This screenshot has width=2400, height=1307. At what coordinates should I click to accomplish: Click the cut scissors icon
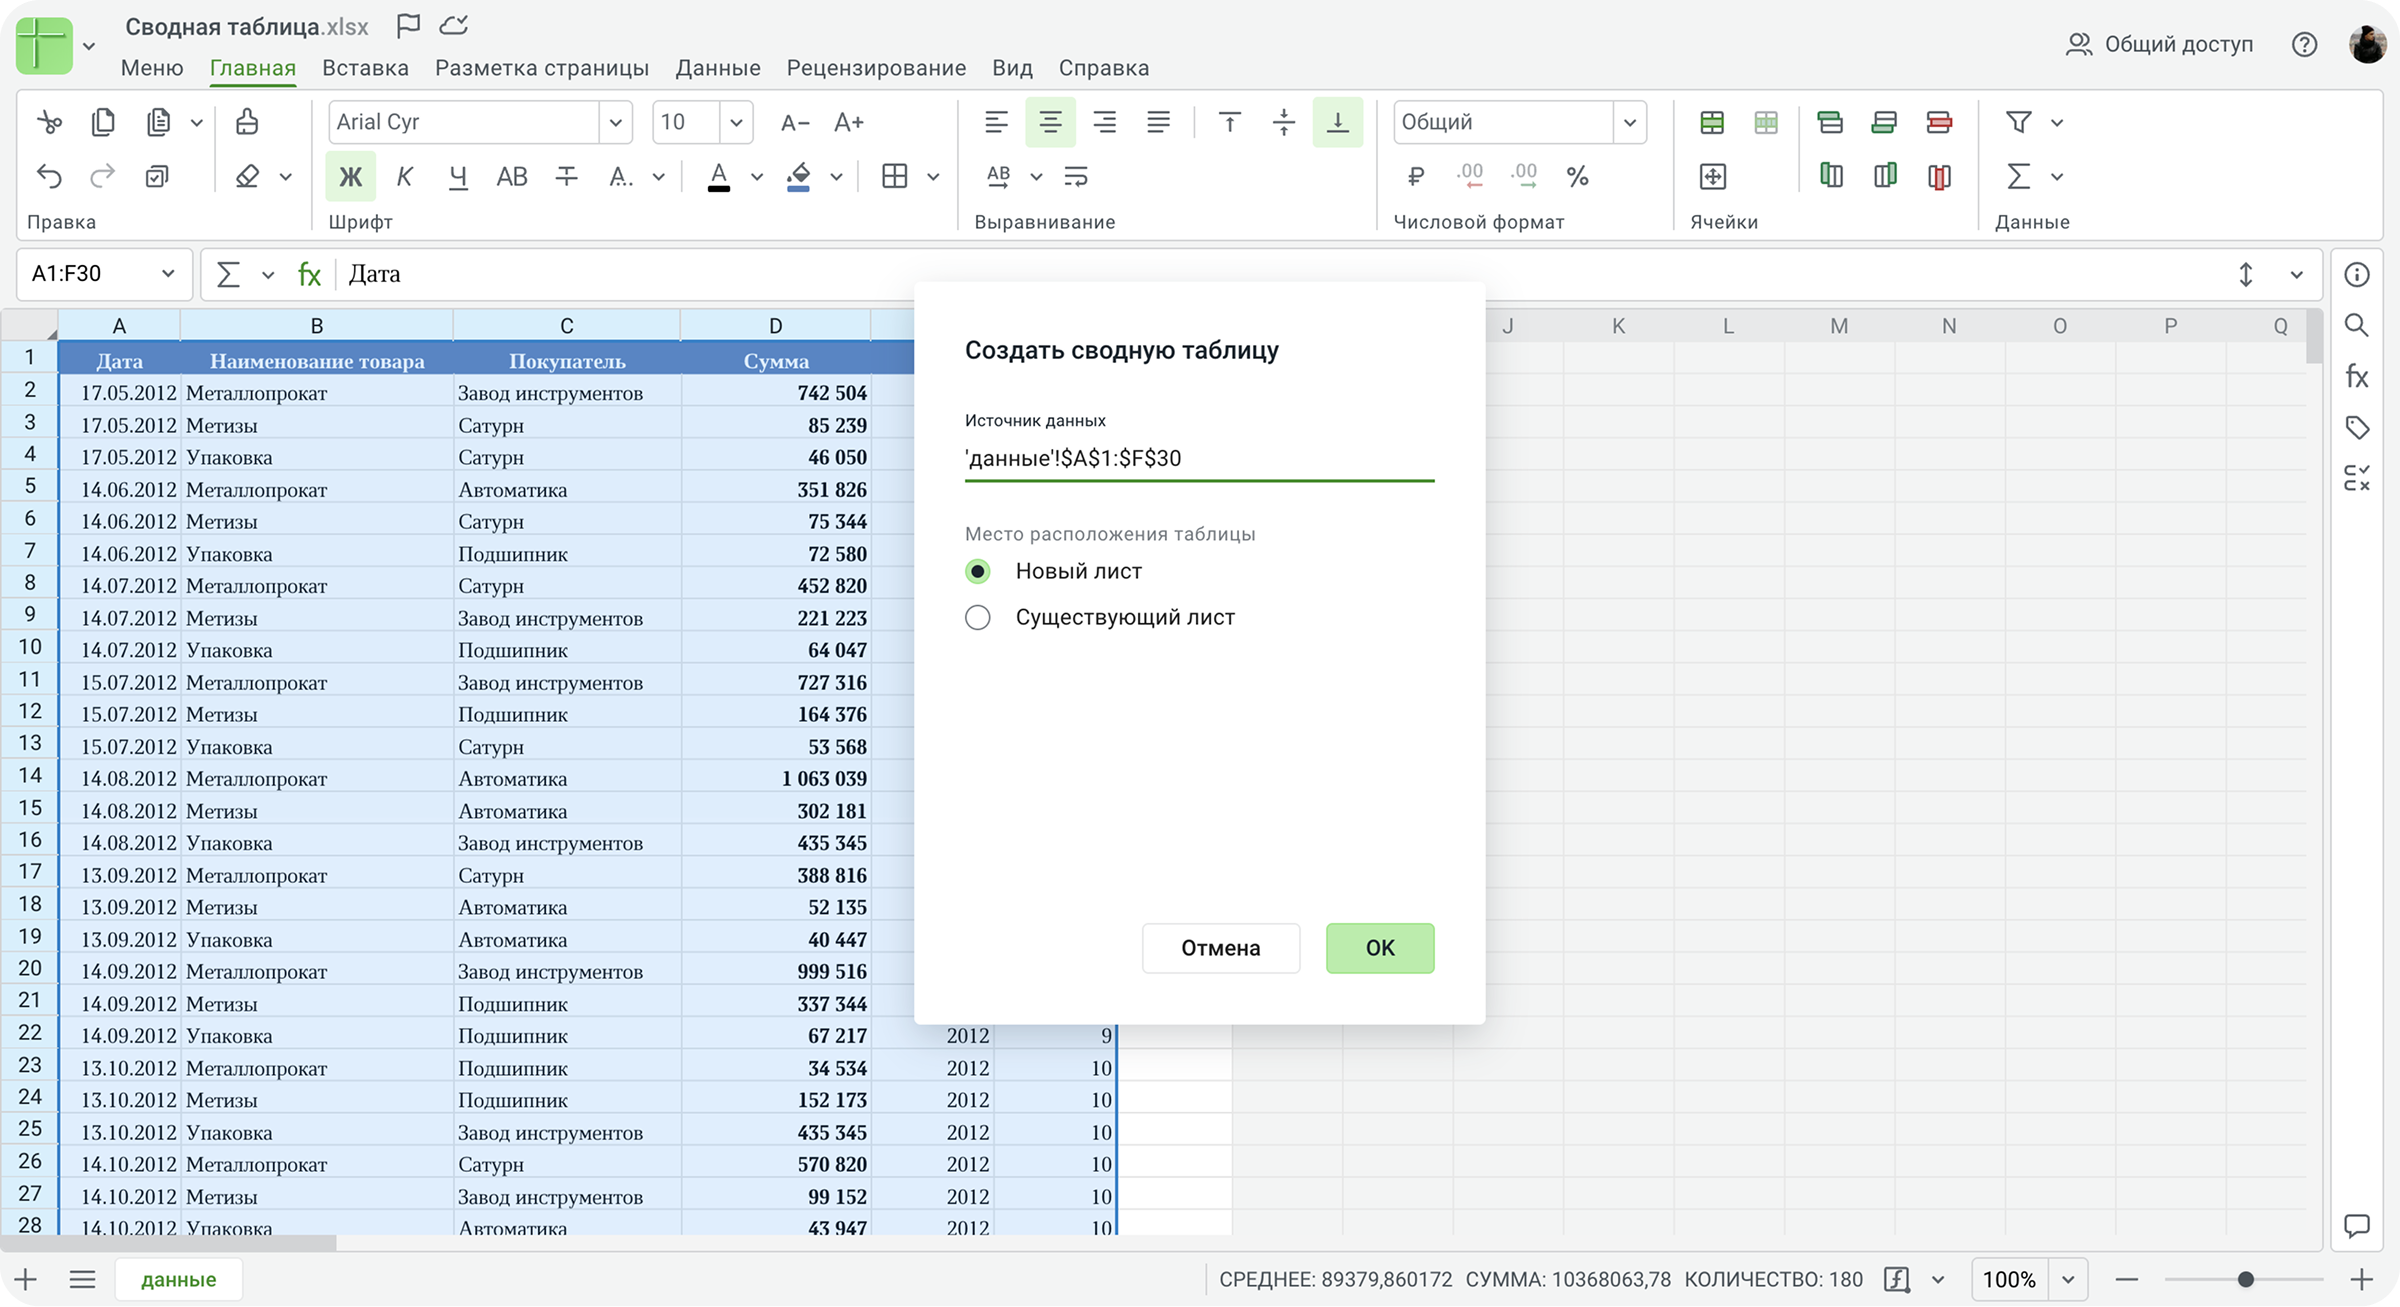click(x=49, y=122)
